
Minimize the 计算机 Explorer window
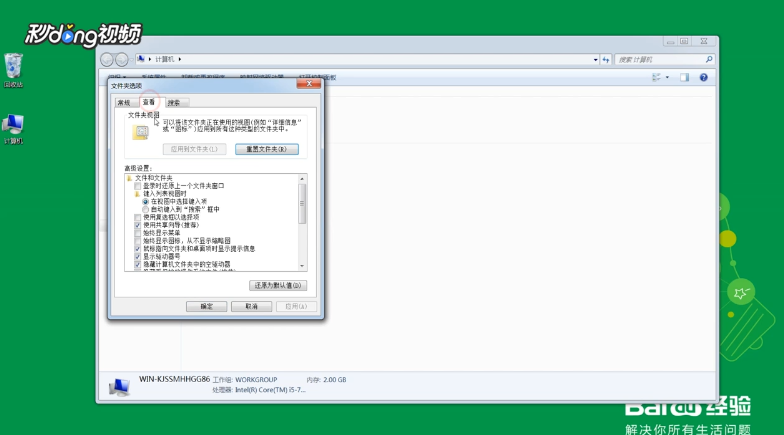tap(670, 42)
